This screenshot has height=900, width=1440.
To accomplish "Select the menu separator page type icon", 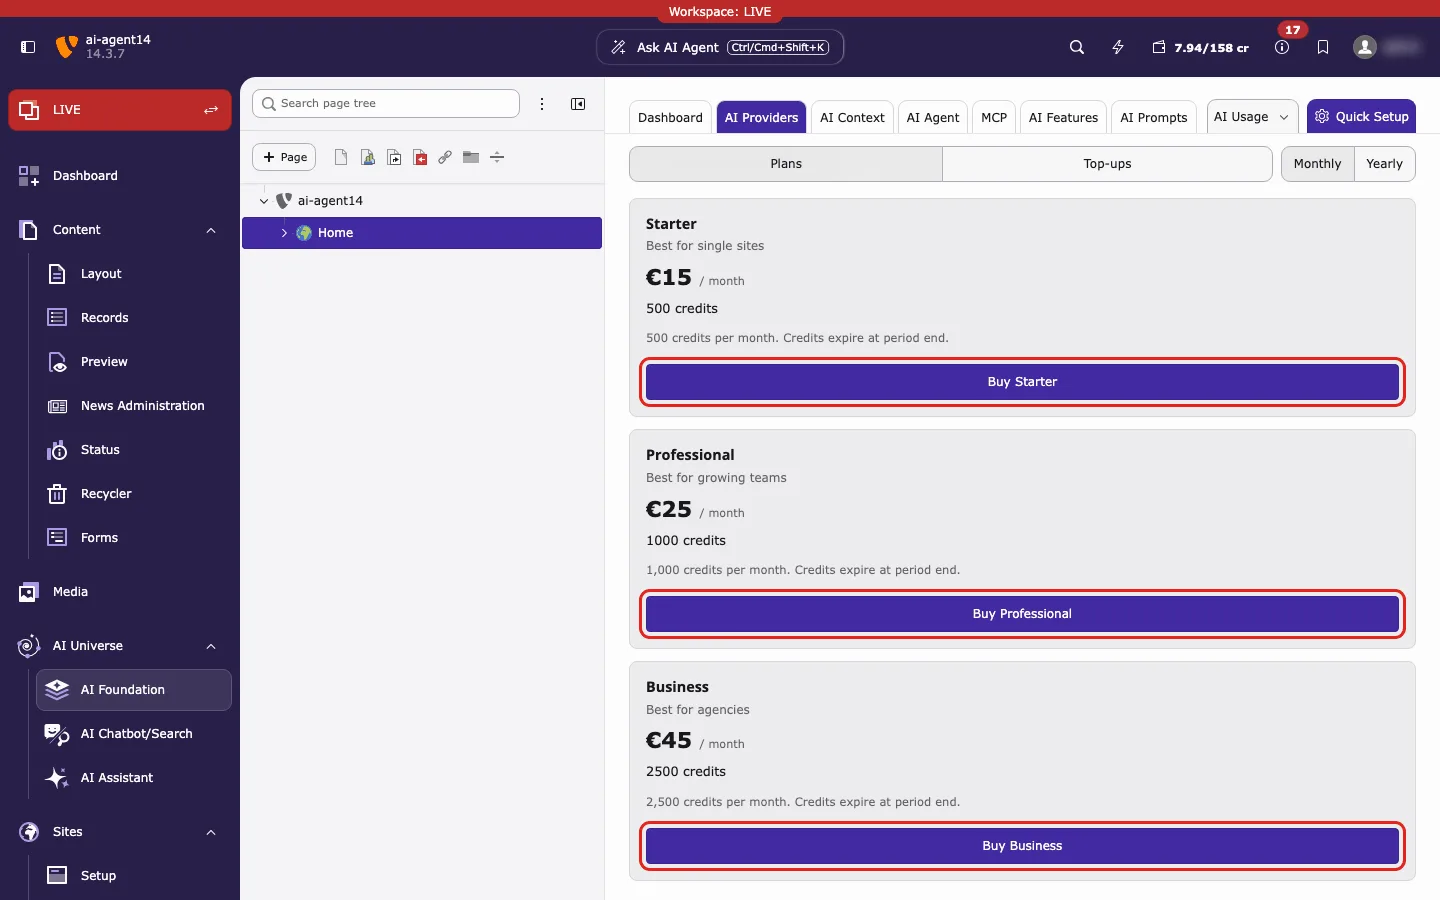I will point(497,157).
